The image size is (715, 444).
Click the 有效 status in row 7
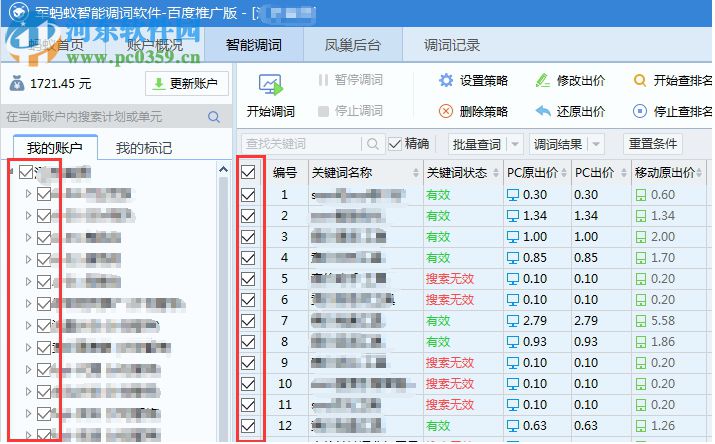438,321
